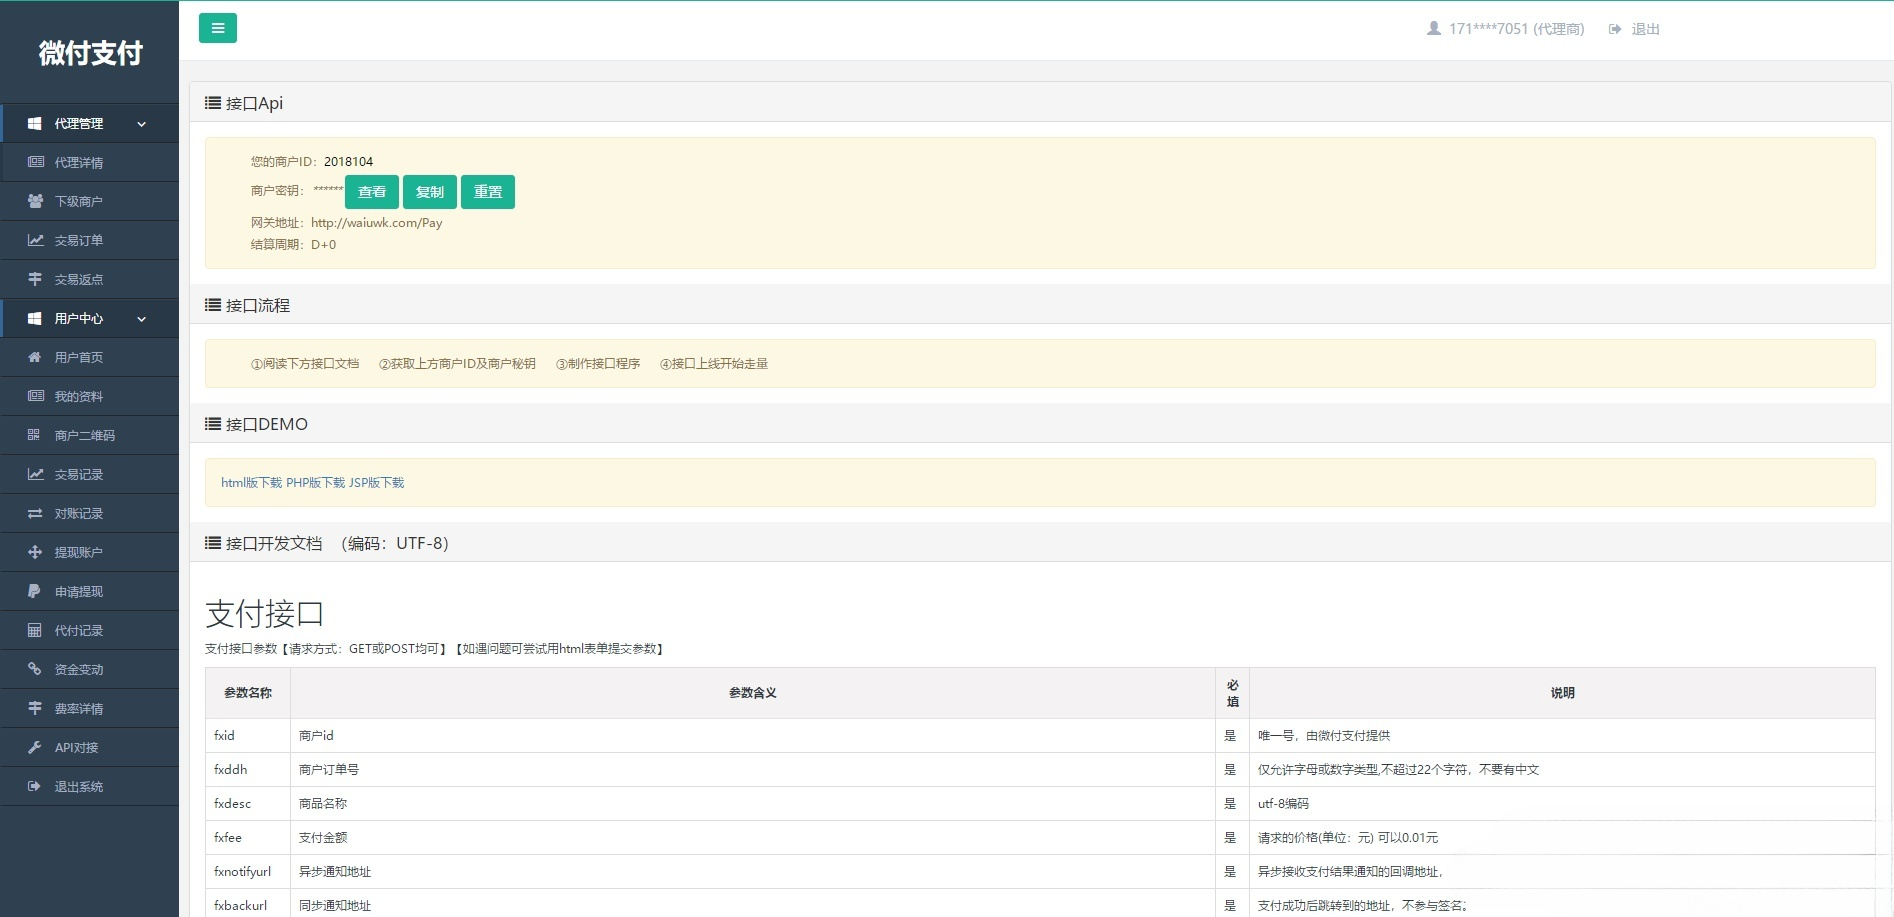Screen dimensions: 1894x917
Task: Click 重置 to reset the merchant key
Action: click(488, 192)
